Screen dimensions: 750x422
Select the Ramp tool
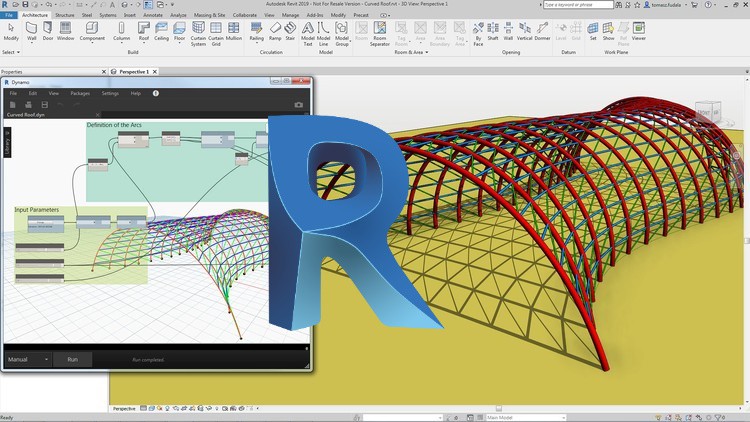point(275,31)
